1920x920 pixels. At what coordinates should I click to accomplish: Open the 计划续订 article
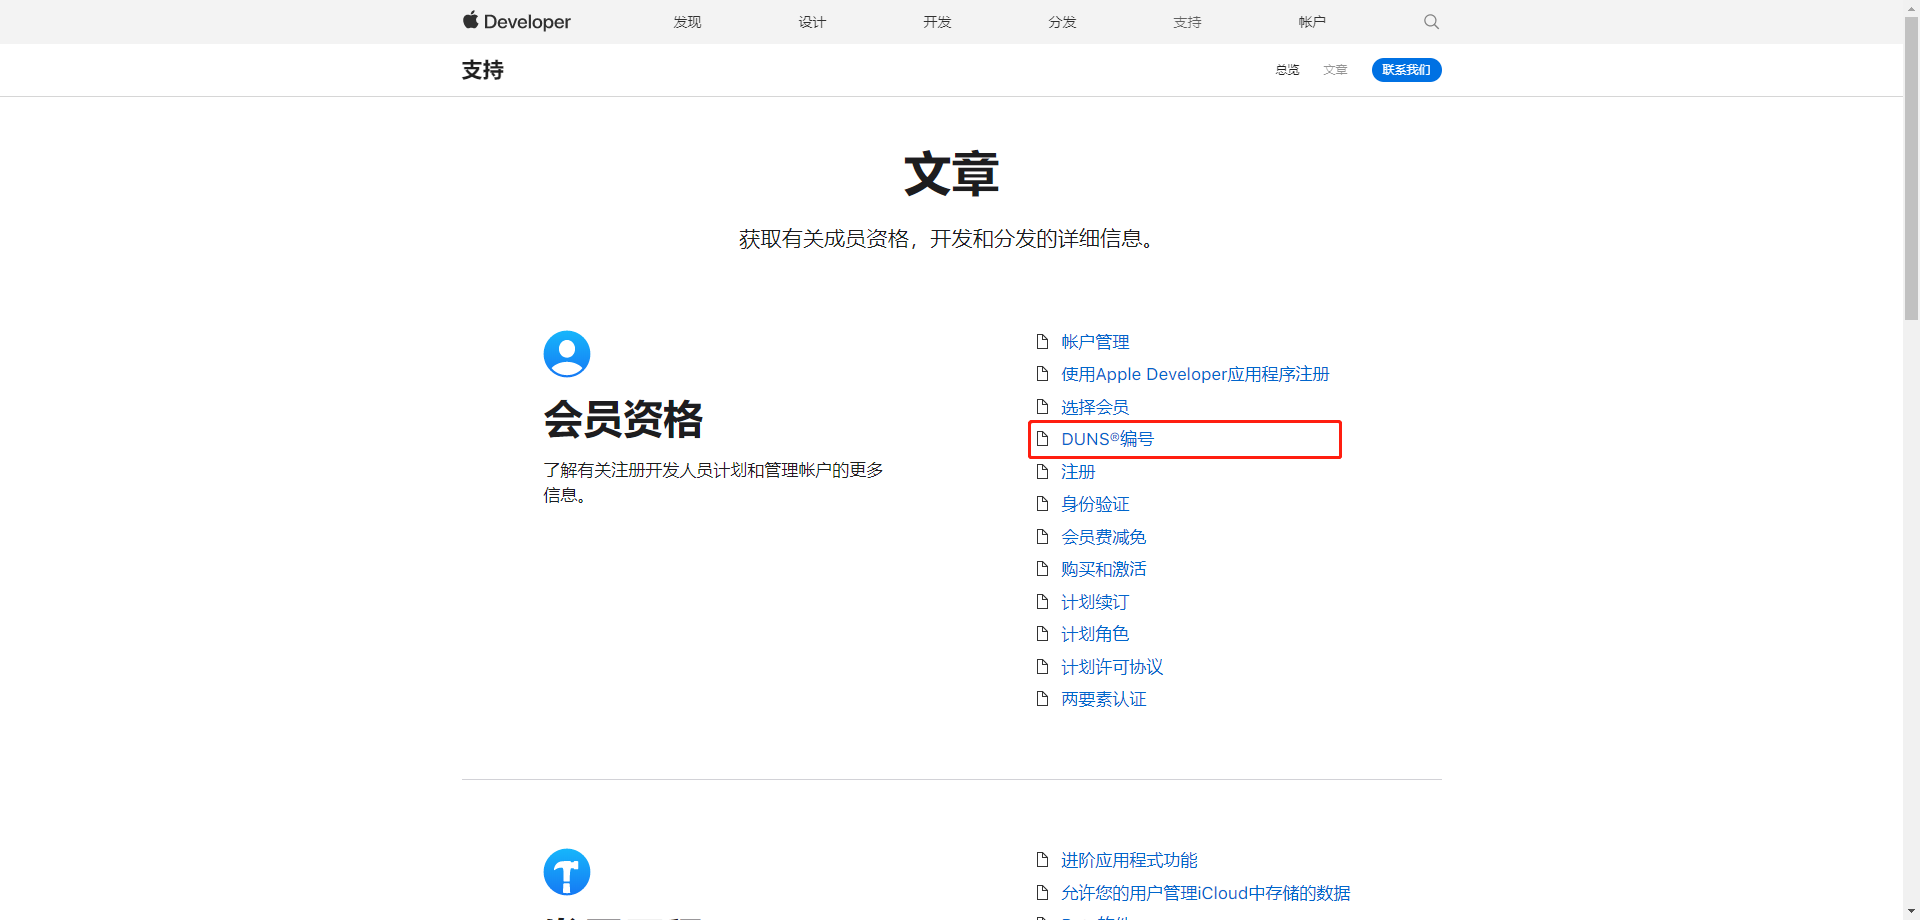[1095, 602]
